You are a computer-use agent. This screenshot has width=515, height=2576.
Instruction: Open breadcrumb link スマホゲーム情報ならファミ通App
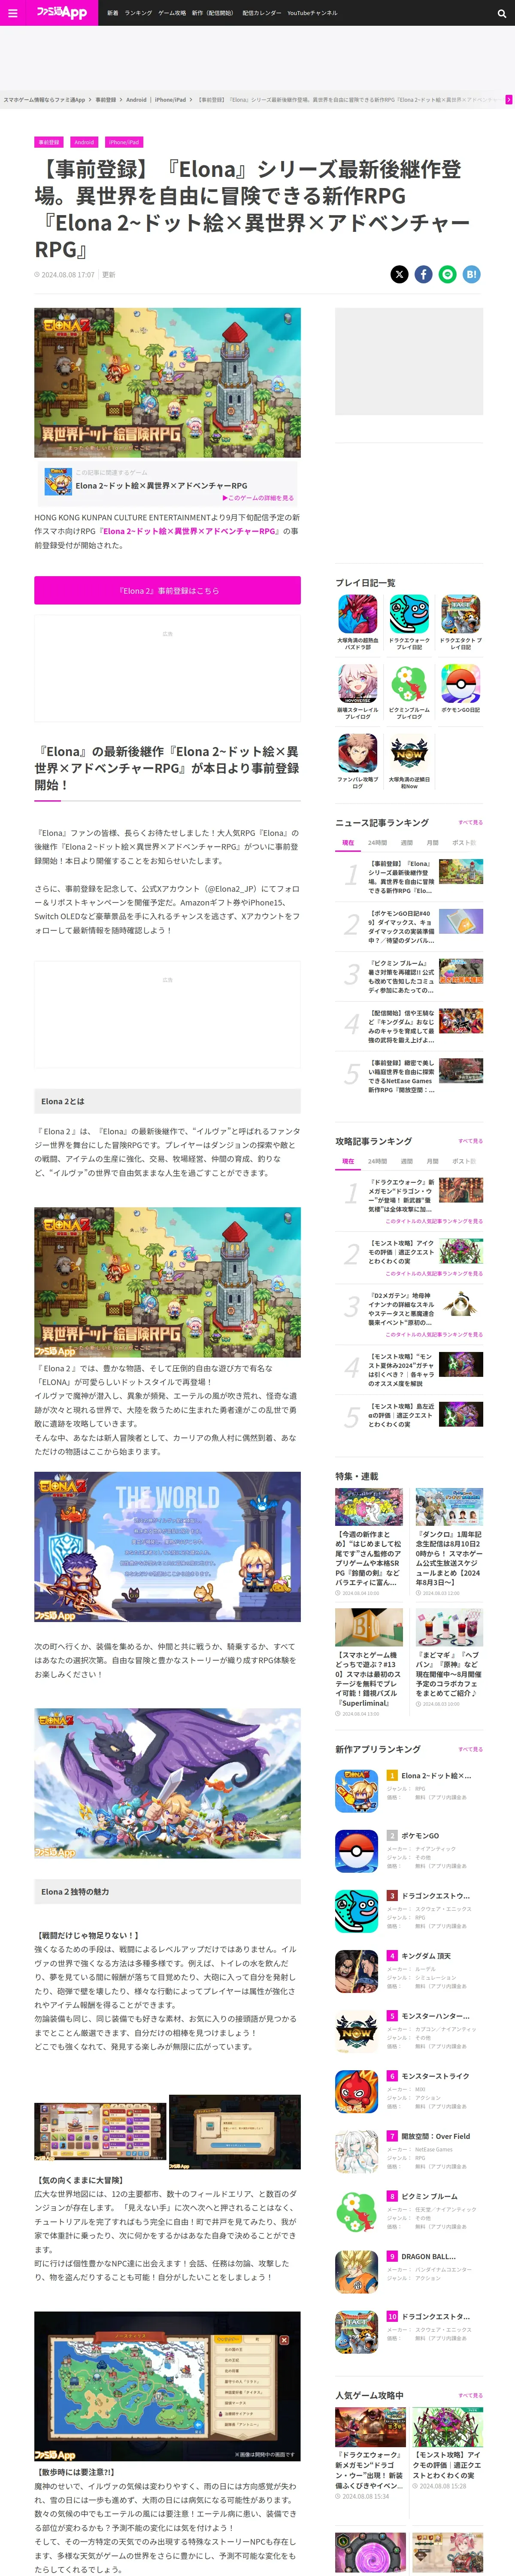click(44, 100)
